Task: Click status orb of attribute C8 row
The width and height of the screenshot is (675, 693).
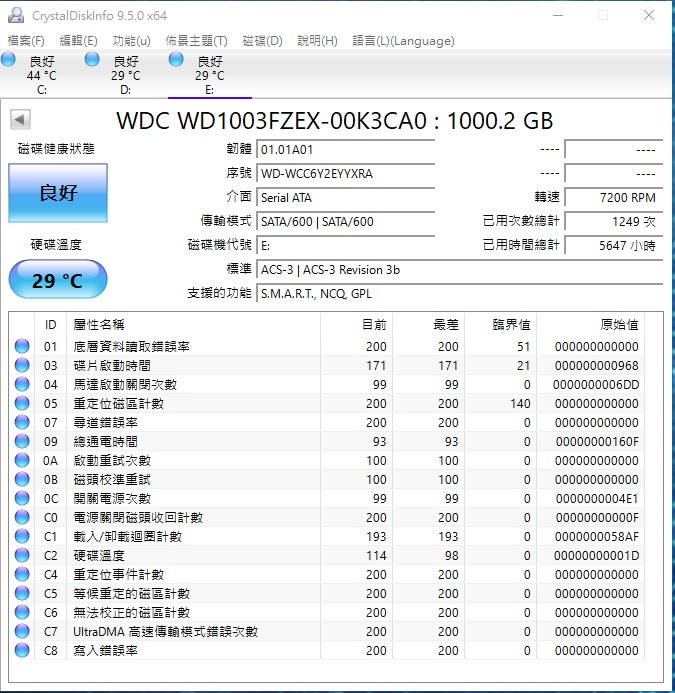Action: (x=22, y=650)
